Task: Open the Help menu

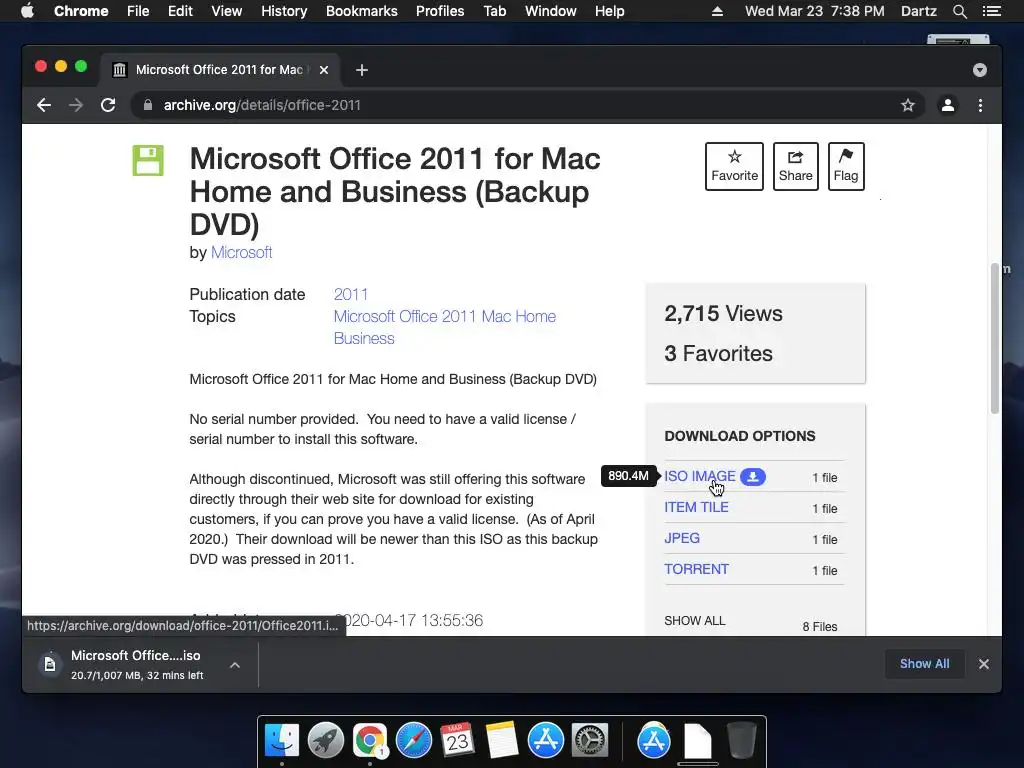Action: coord(609,11)
